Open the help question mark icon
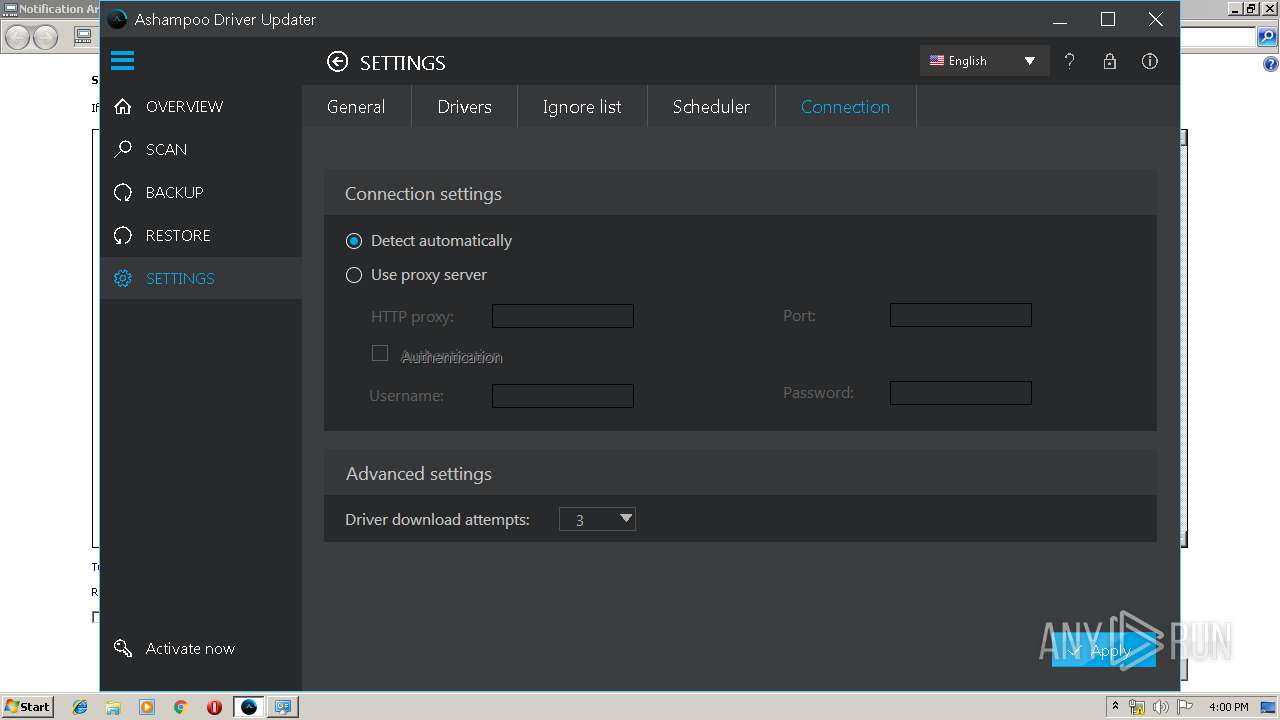Image resolution: width=1280 pixels, height=720 pixels. click(1069, 61)
